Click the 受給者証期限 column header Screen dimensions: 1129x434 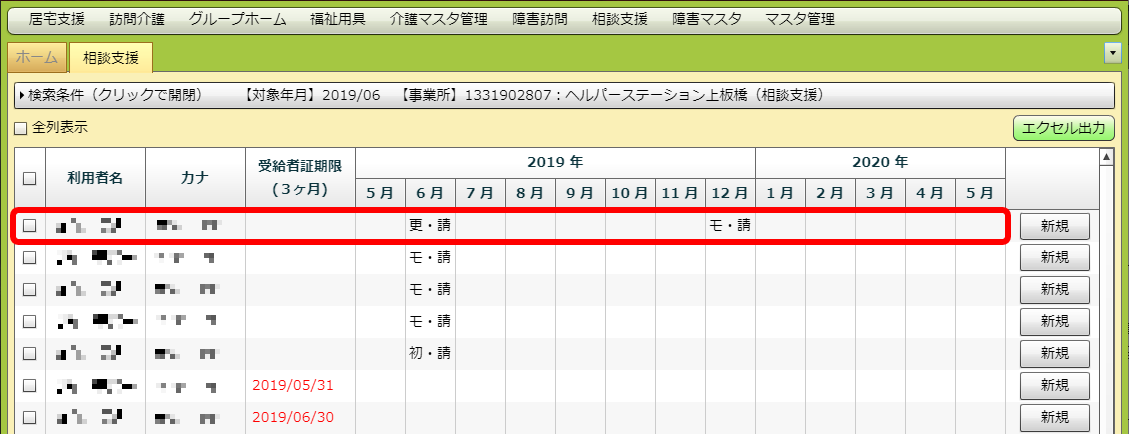[300, 177]
